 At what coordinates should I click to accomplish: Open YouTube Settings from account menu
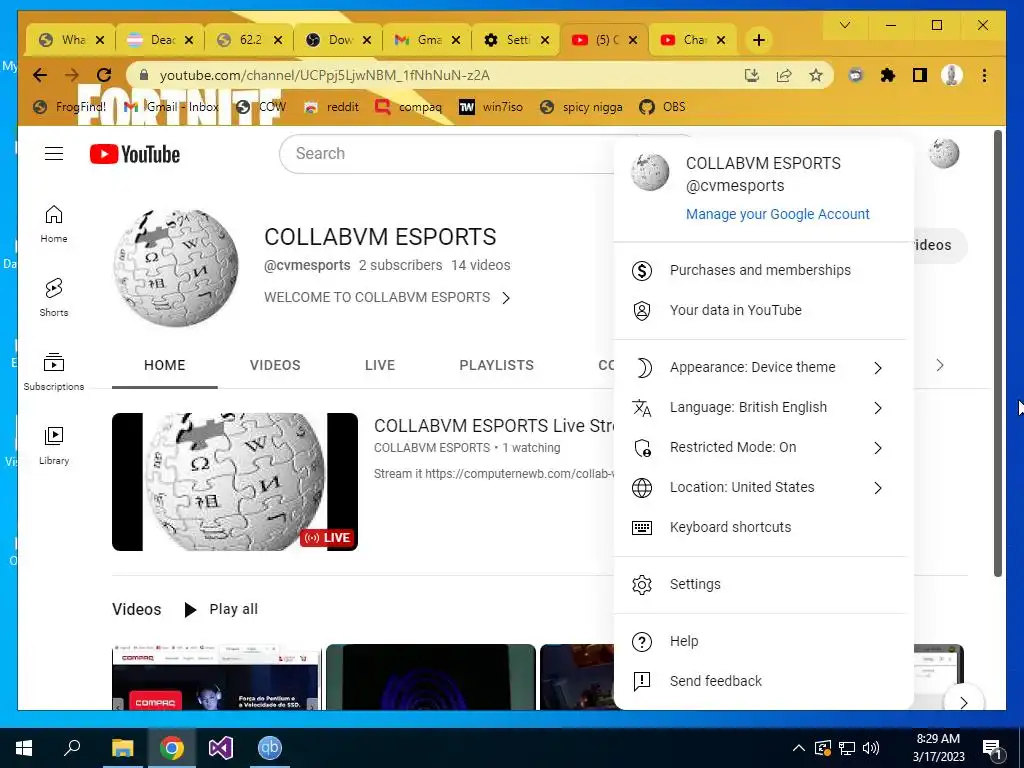[x=760, y=584]
